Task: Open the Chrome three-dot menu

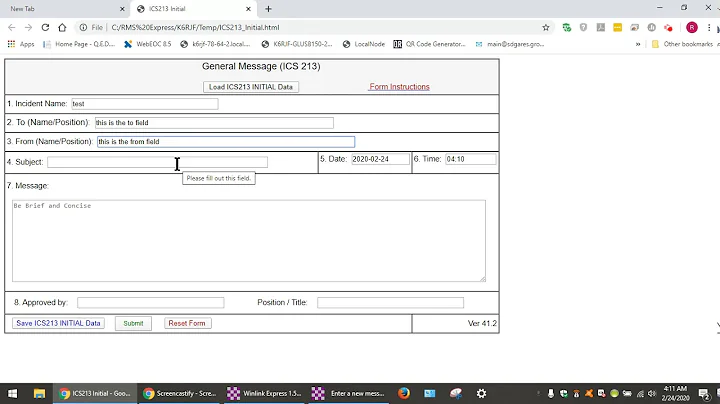Action: [x=709, y=28]
